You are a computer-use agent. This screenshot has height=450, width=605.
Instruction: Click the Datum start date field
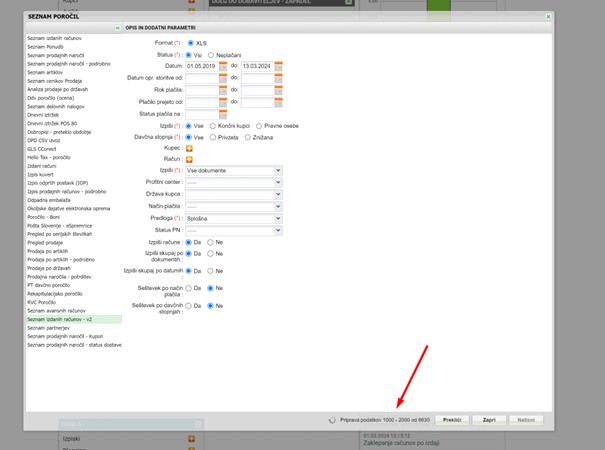(x=202, y=67)
